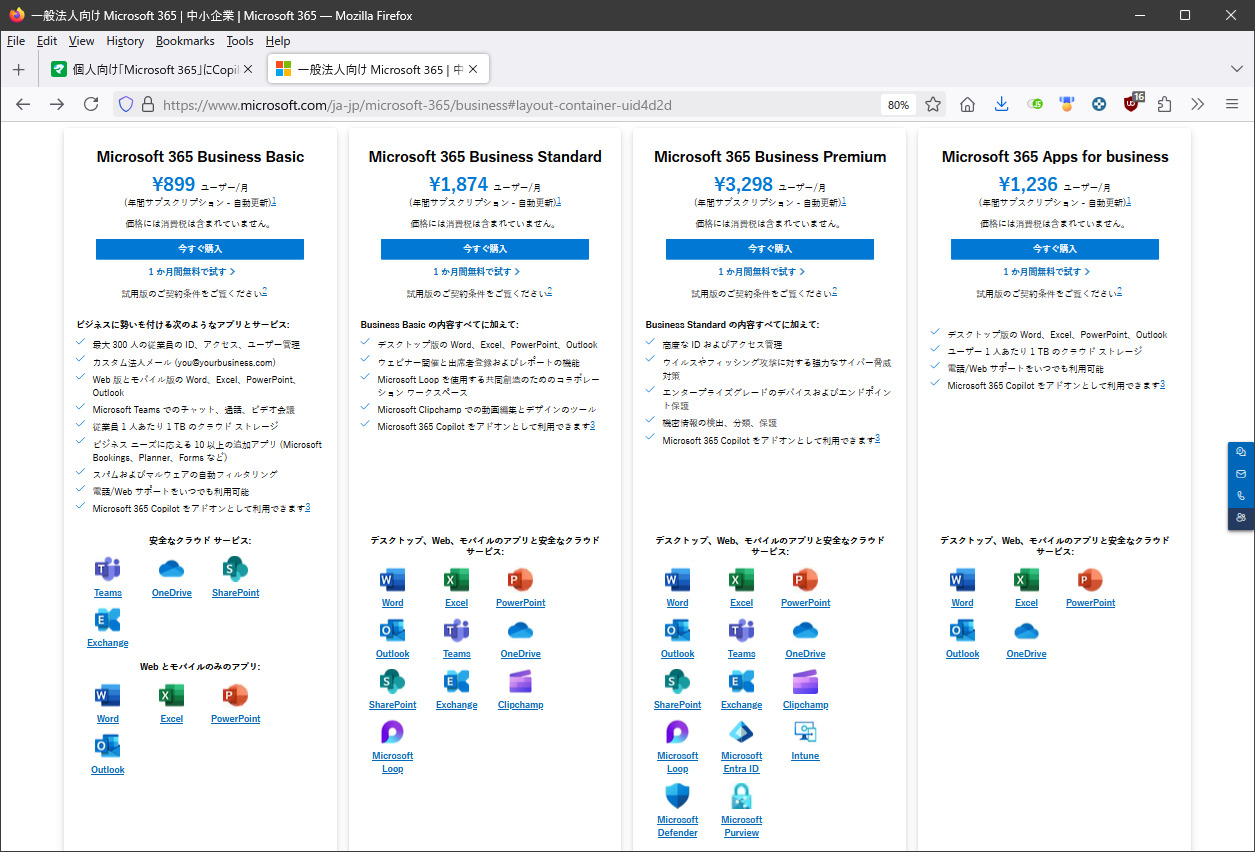This screenshot has width=1255, height=852.
Task: Open the Bookmarks menu
Action: click(185, 41)
